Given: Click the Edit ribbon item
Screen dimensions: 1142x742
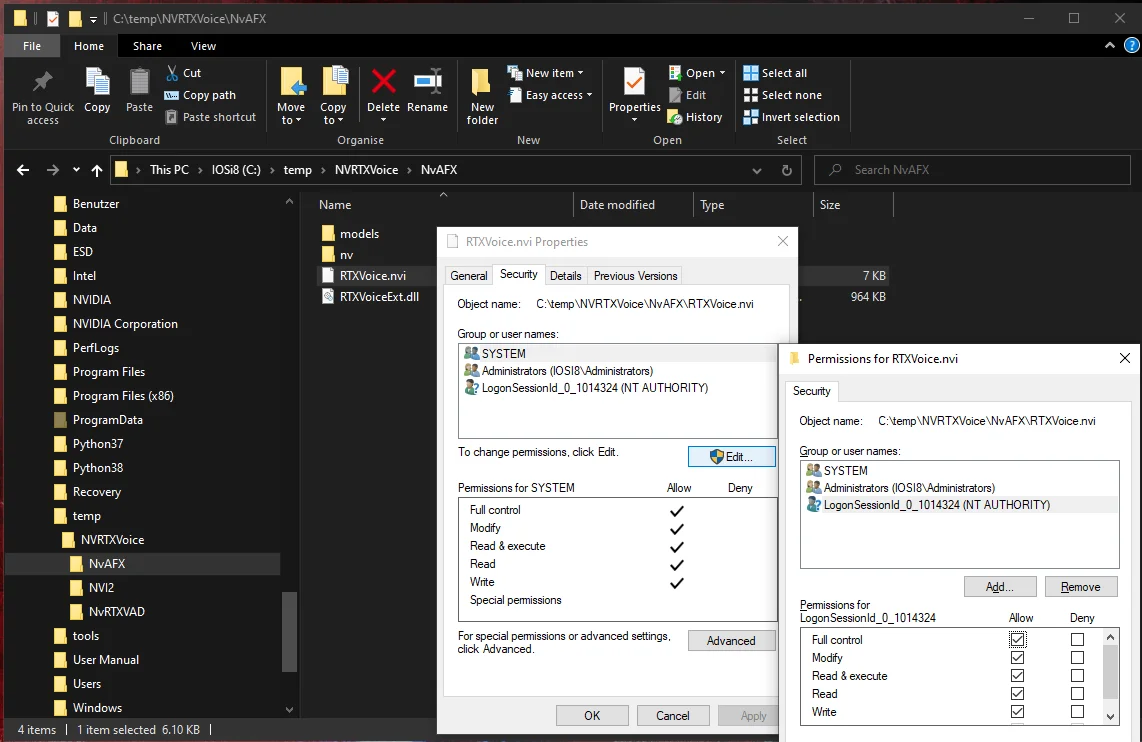Looking at the screenshot, I should [688, 95].
